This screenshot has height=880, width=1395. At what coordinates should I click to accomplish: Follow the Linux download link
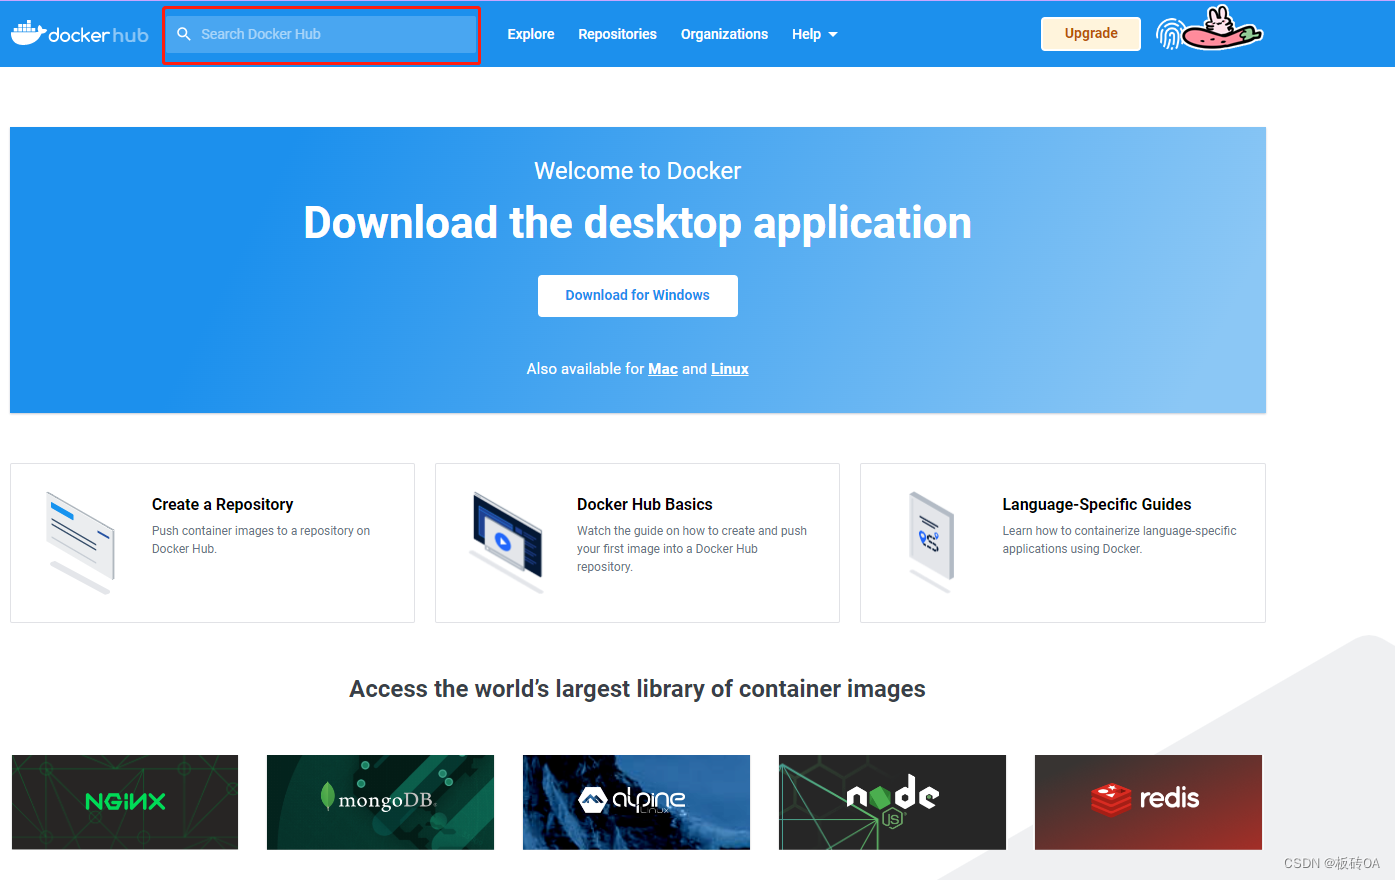[x=730, y=369]
